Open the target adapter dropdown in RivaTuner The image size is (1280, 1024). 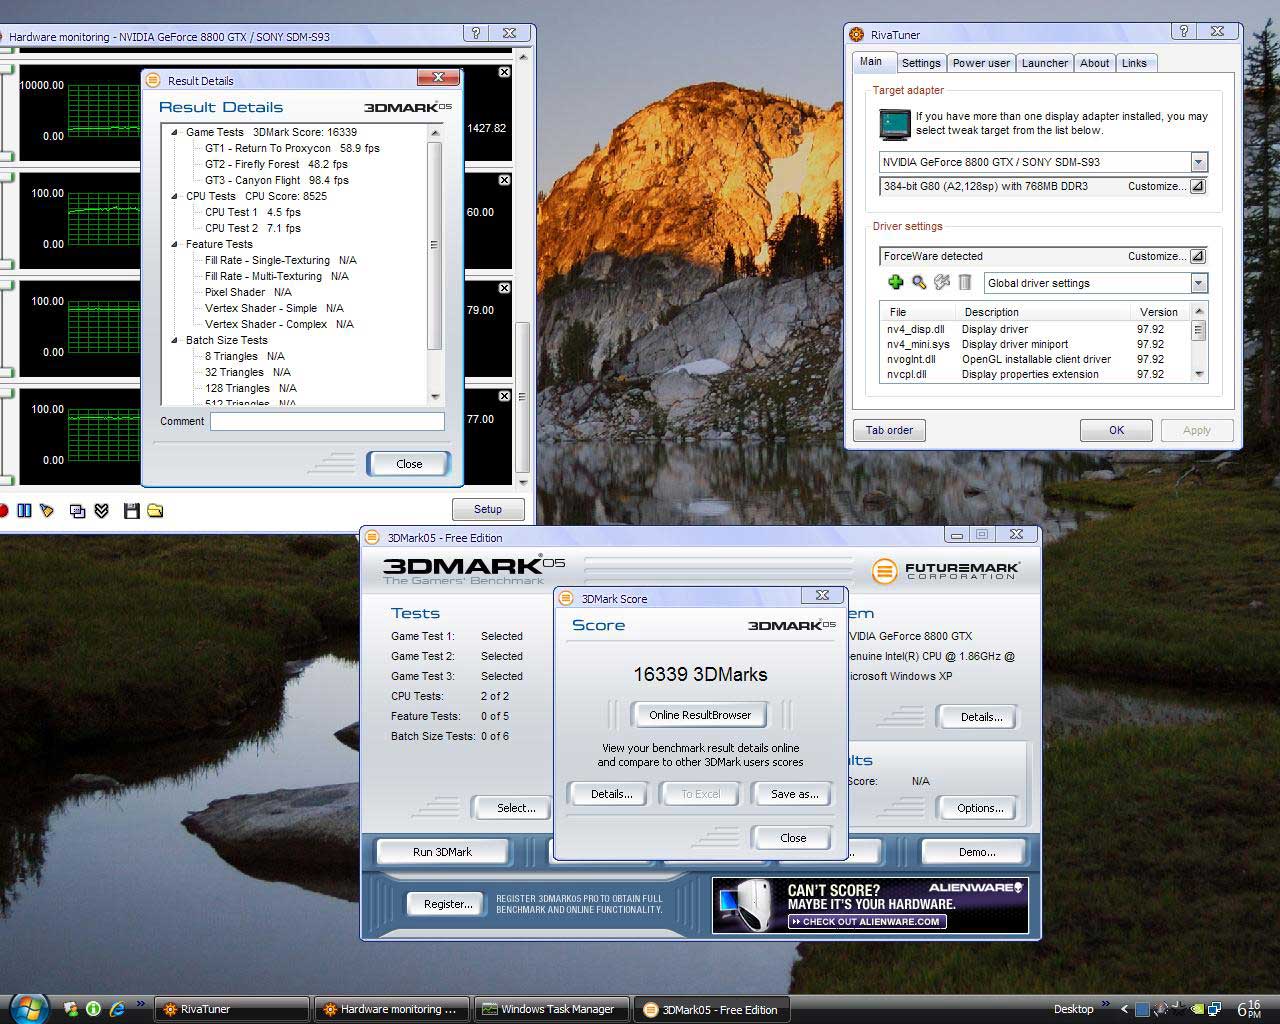coord(1198,162)
